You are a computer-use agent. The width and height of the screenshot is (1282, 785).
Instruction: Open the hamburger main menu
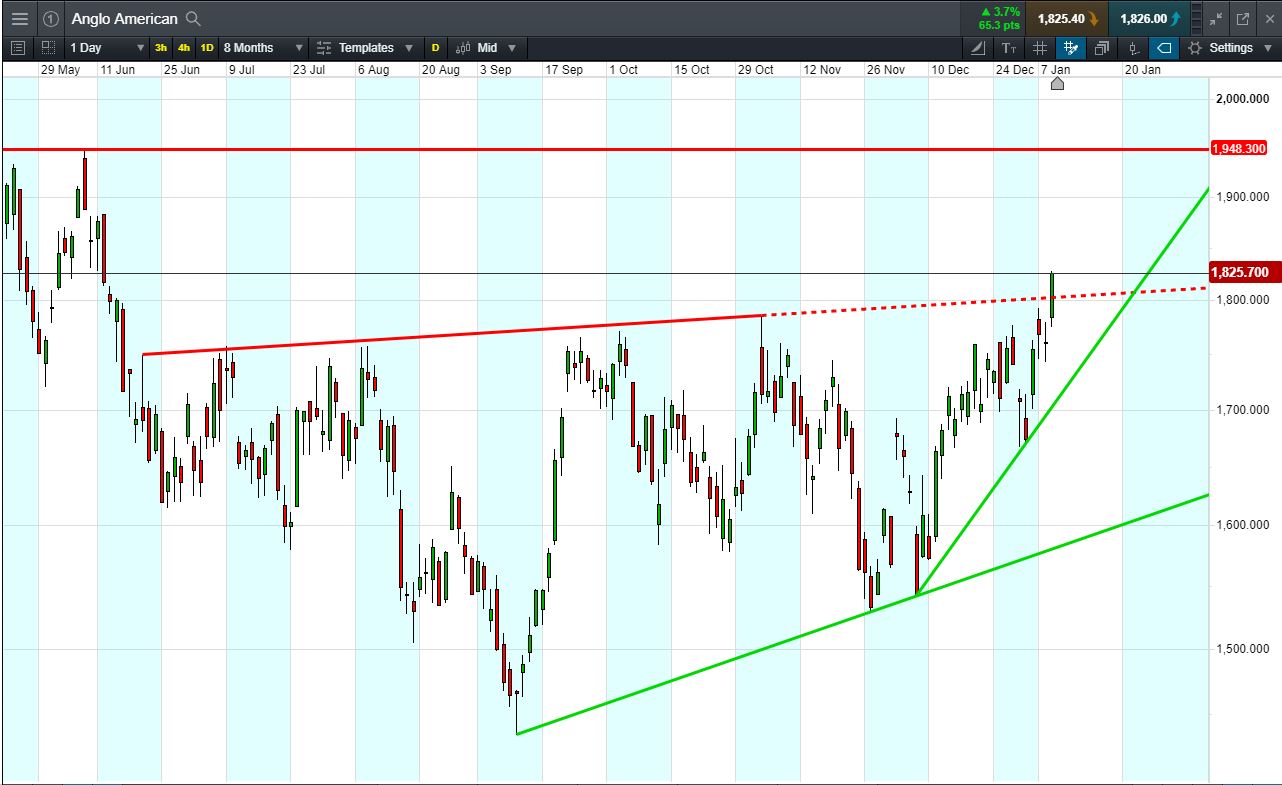point(20,19)
